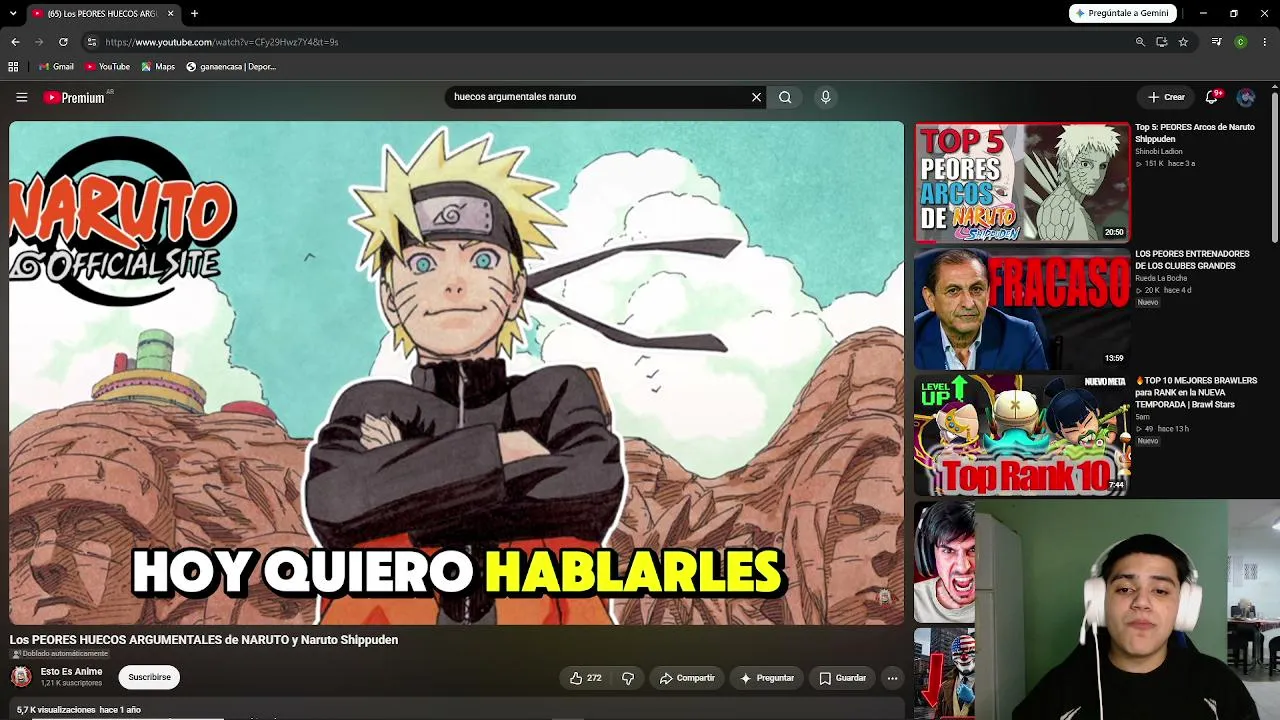This screenshot has width=1280, height=720.
Task: Open Chrome three-dot menu
Action: [1265, 42]
